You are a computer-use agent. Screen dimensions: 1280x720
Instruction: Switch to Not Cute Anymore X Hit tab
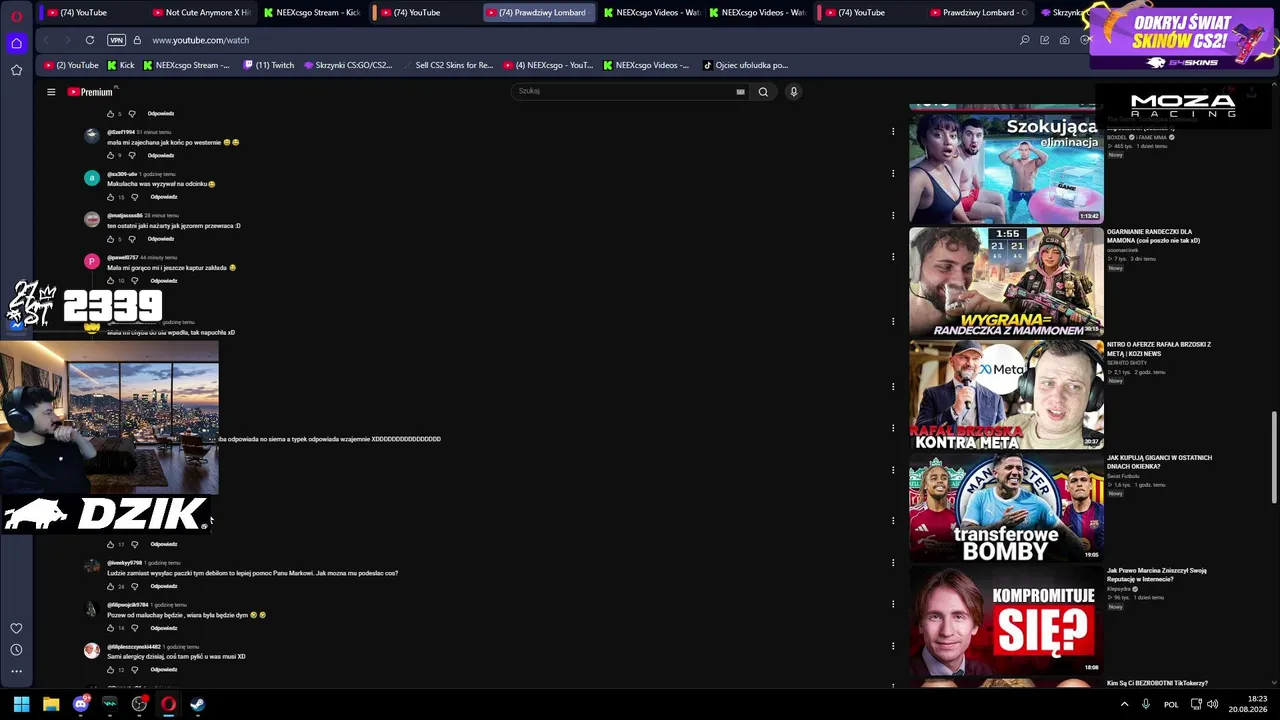(x=201, y=13)
